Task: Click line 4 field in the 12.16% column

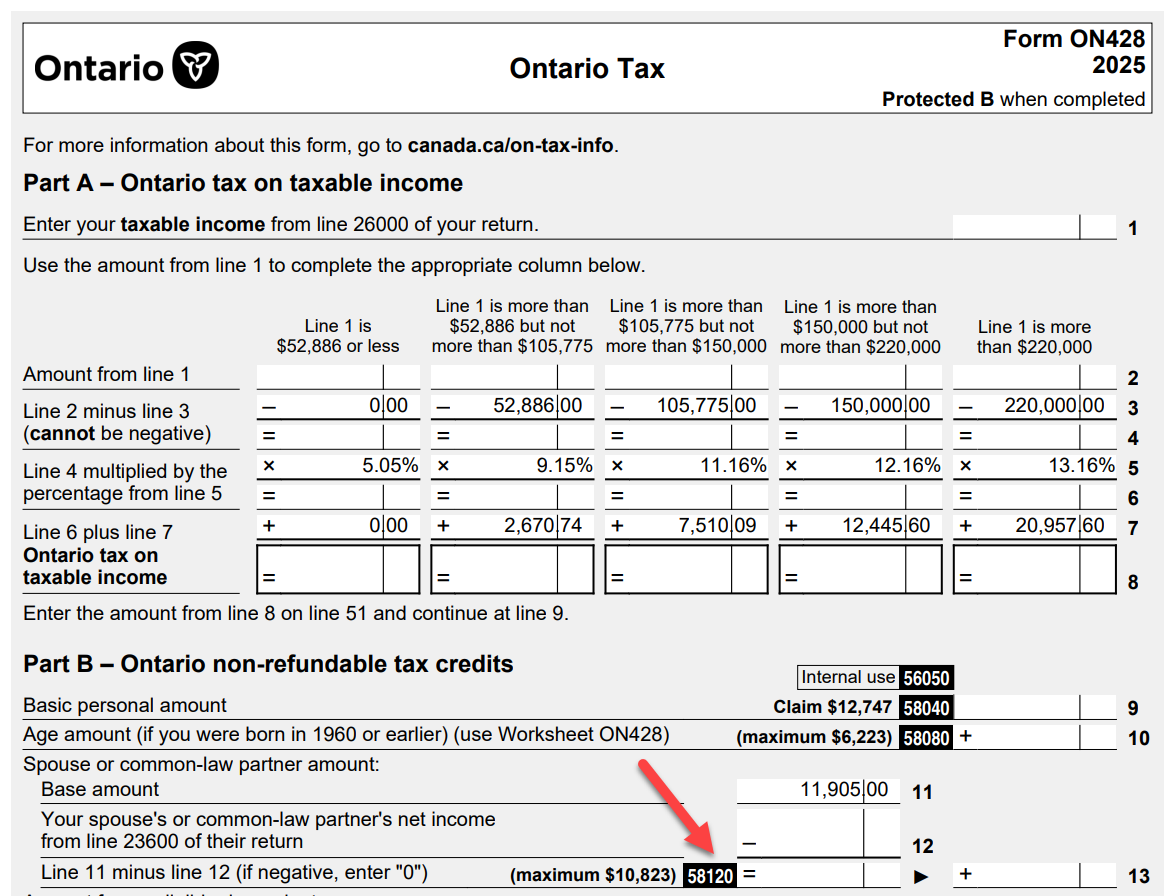Action: pyautogui.click(x=860, y=437)
